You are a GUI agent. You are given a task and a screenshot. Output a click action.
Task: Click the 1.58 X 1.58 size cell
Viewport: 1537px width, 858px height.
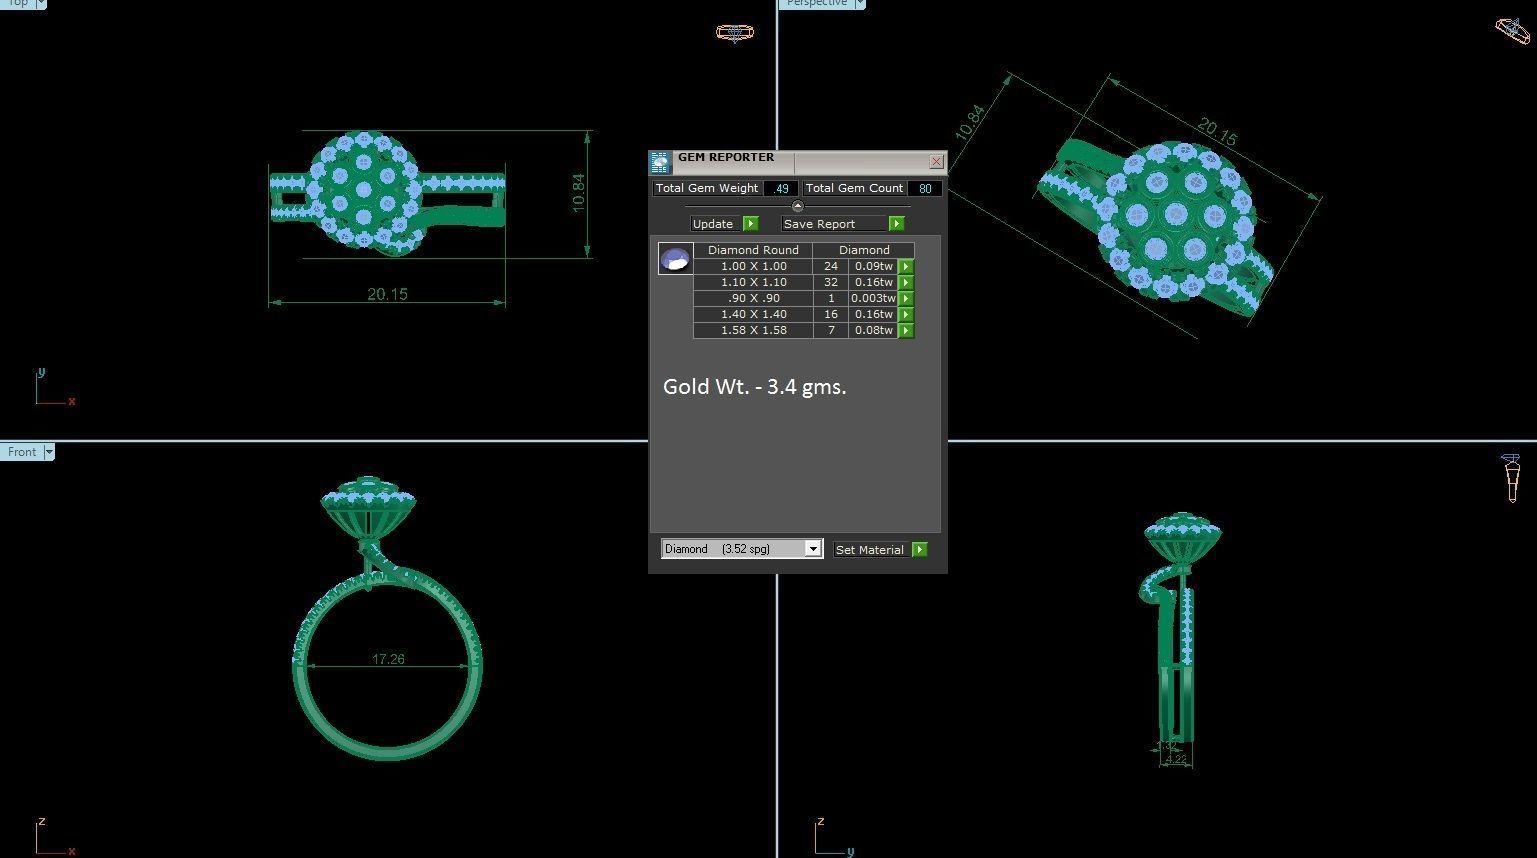[753, 331]
